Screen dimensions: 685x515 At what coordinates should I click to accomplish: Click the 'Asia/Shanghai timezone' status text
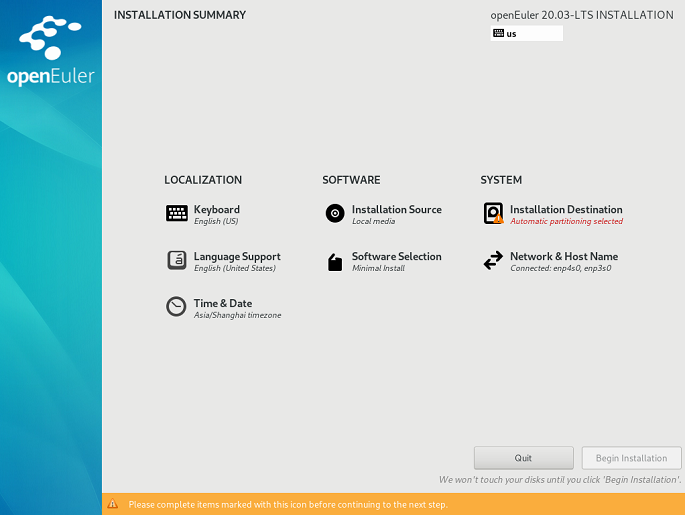(237, 315)
